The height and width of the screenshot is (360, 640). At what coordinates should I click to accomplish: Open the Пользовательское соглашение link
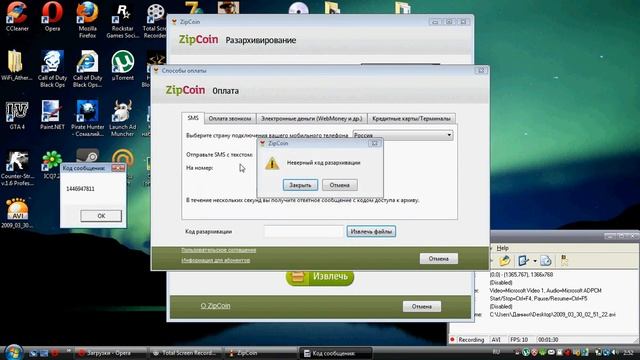[x=218, y=250]
